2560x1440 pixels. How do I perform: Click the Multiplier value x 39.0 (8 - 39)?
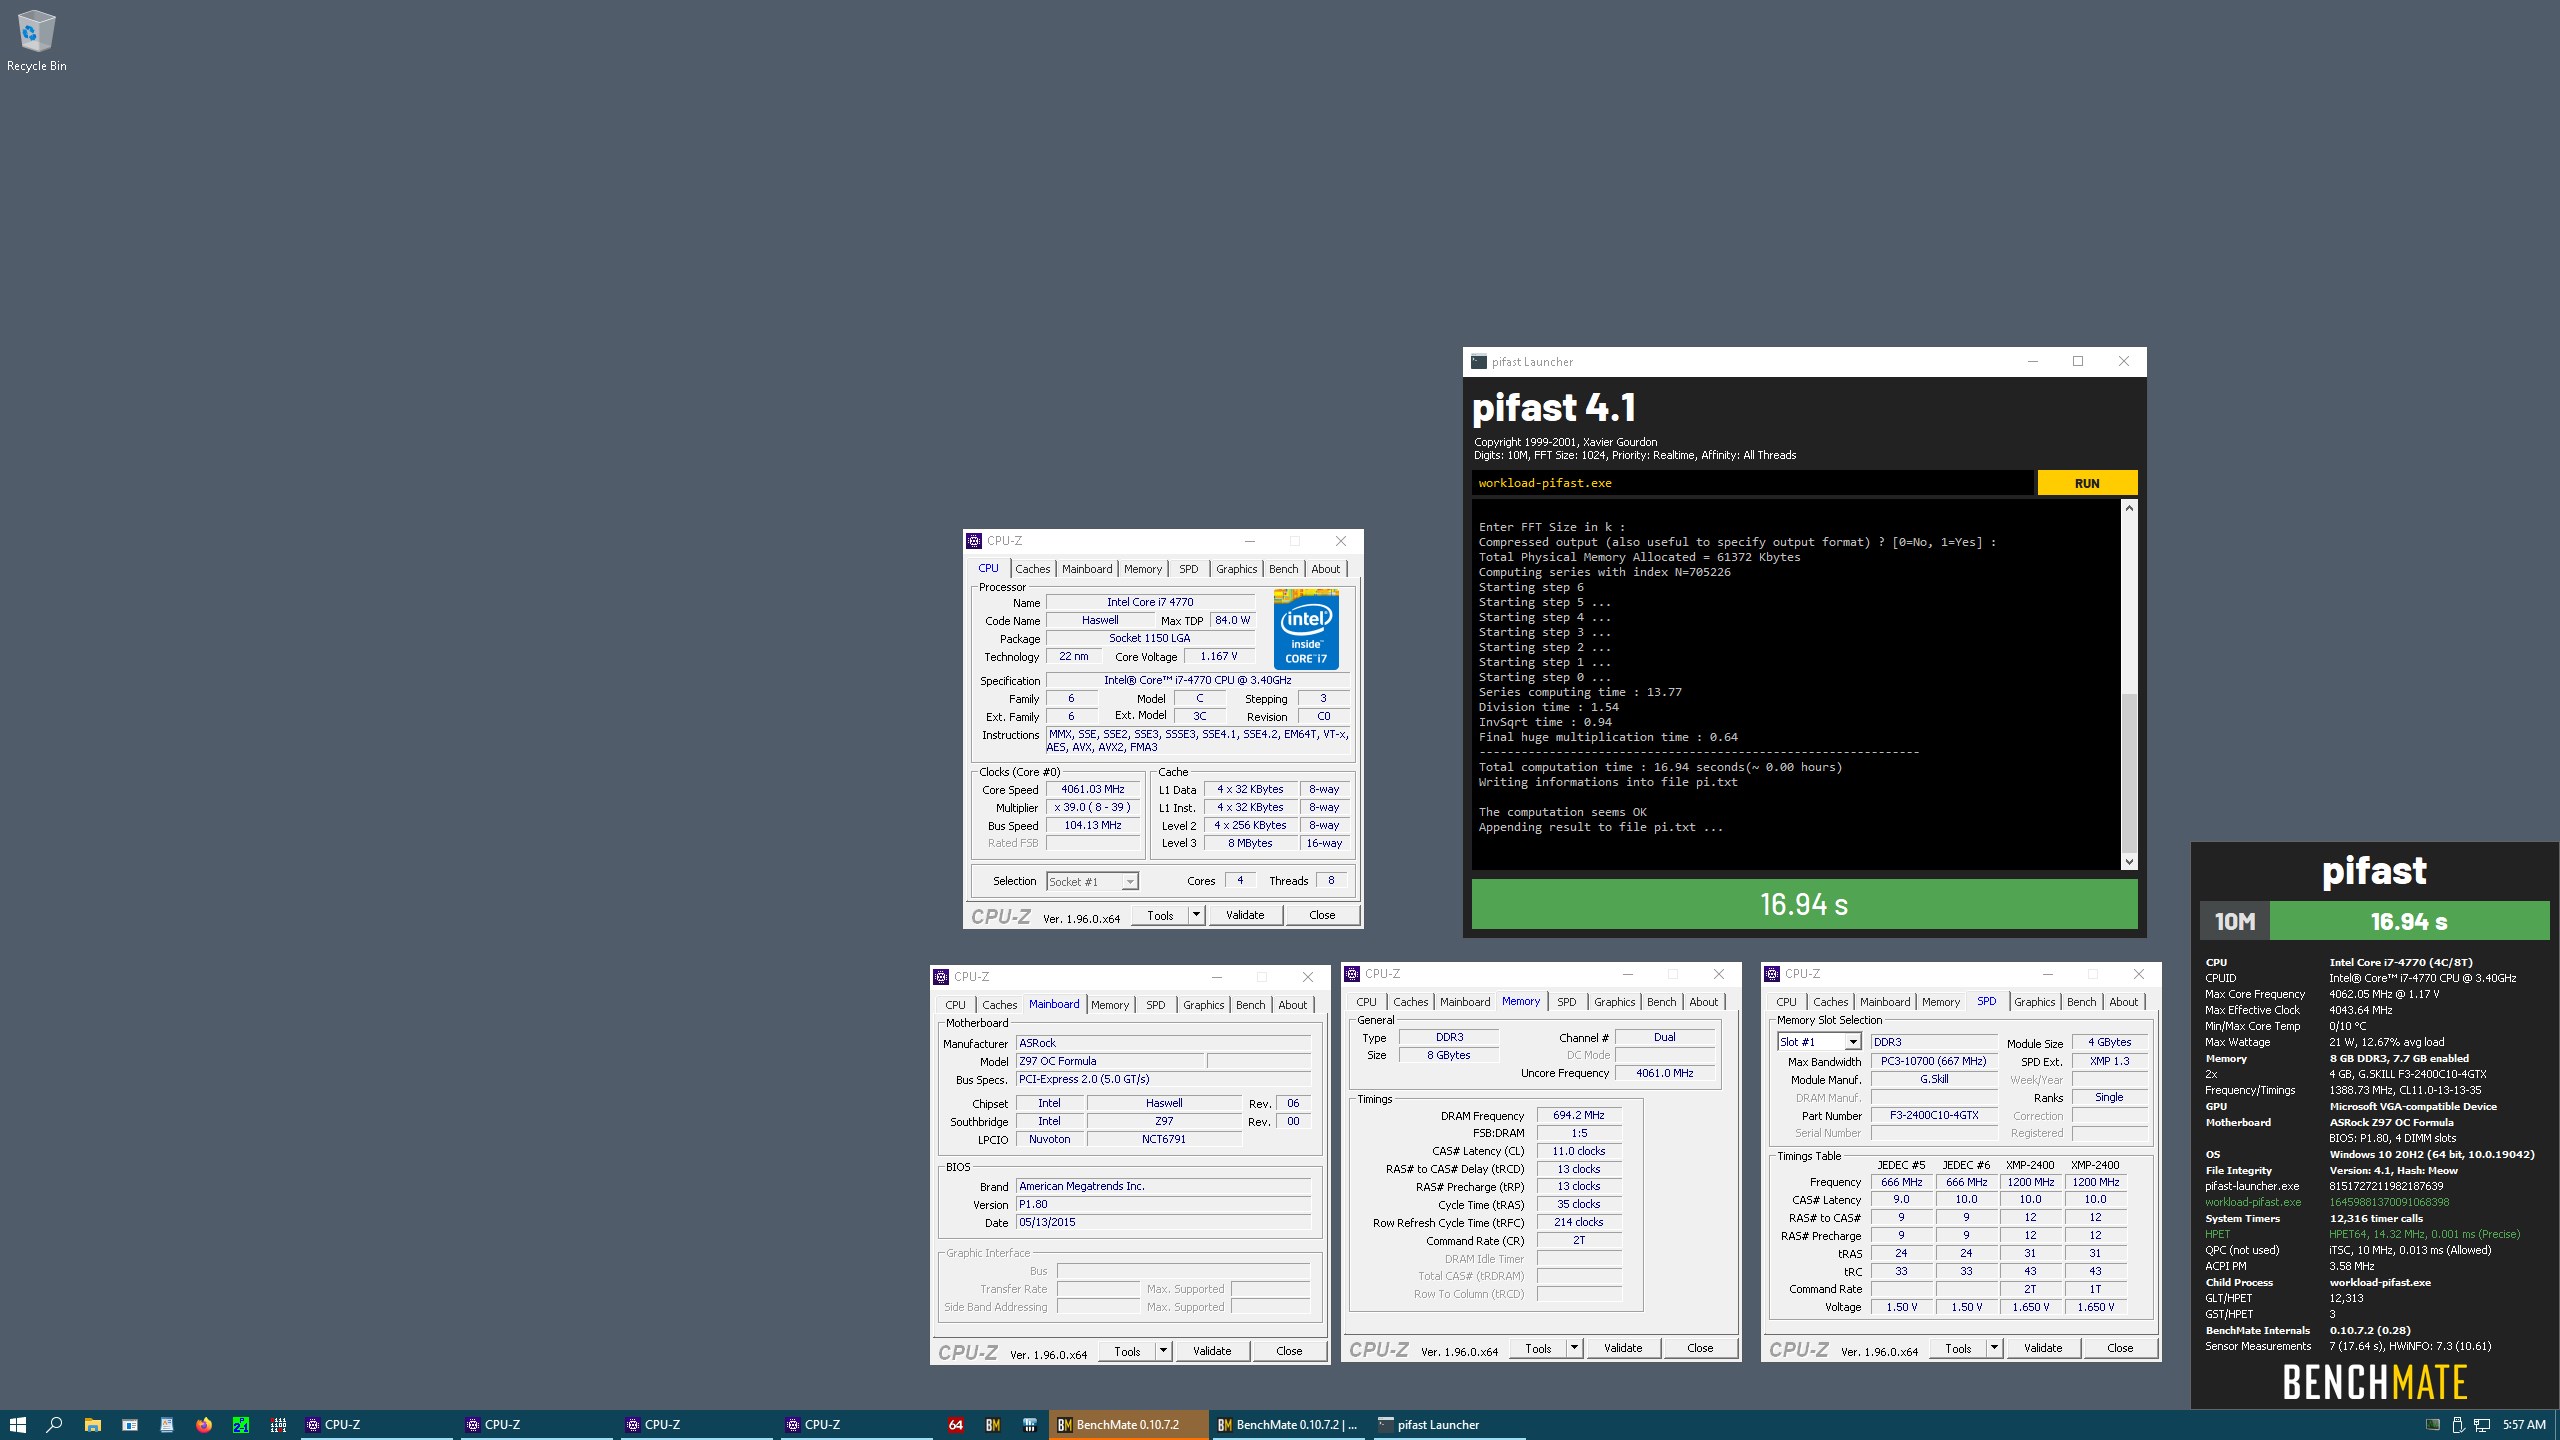pyautogui.click(x=1093, y=807)
